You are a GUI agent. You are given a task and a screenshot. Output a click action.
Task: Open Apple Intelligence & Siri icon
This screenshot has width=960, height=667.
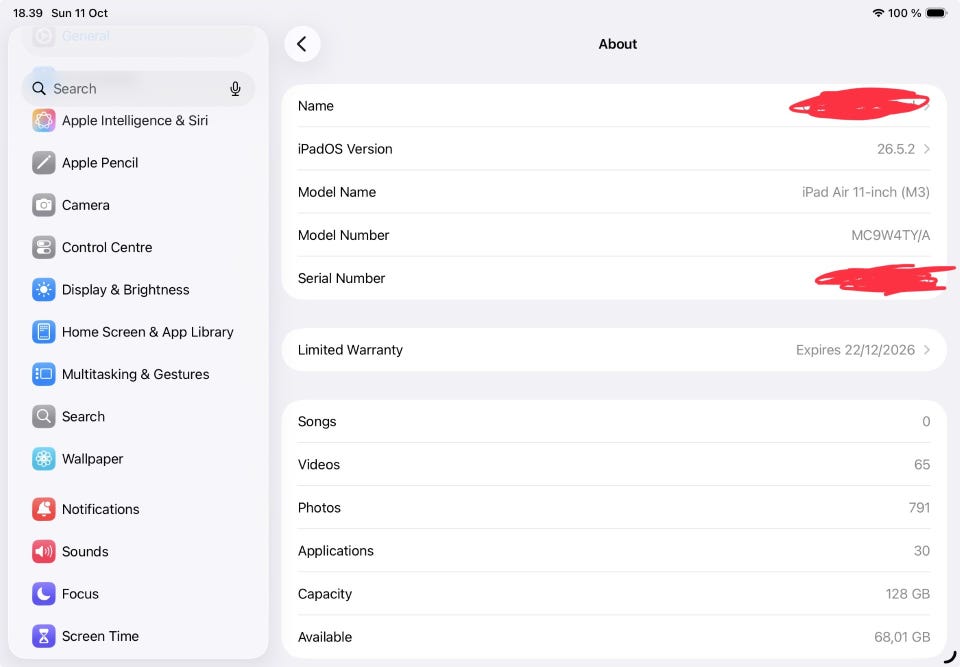click(x=43, y=120)
